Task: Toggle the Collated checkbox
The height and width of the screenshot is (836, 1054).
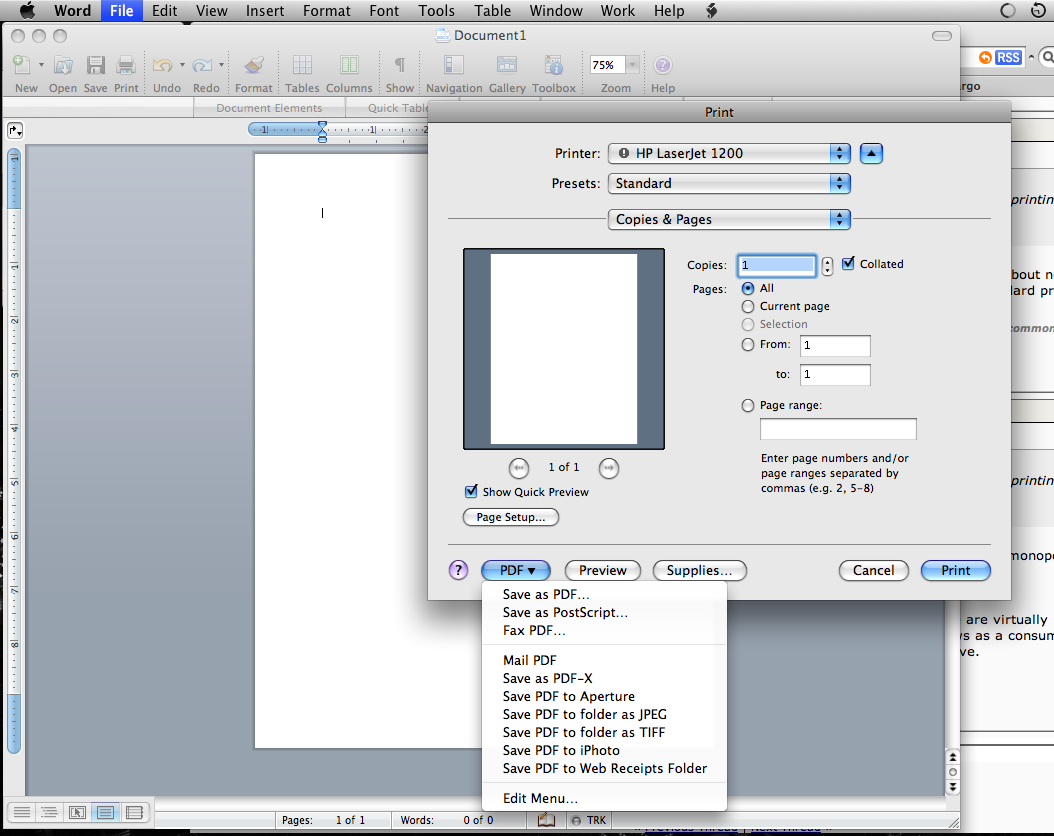Action: tap(848, 263)
